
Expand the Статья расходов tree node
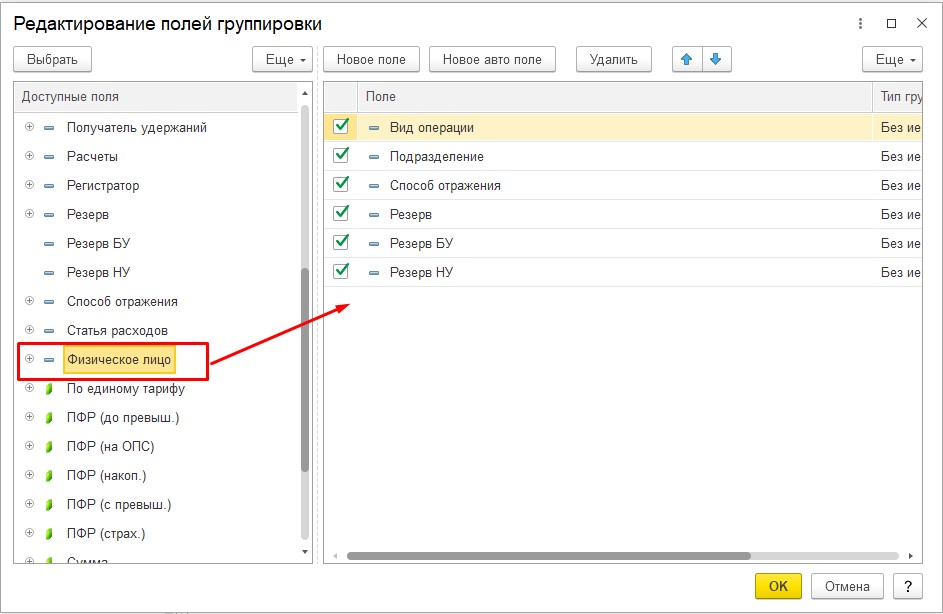pyautogui.click(x=29, y=330)
